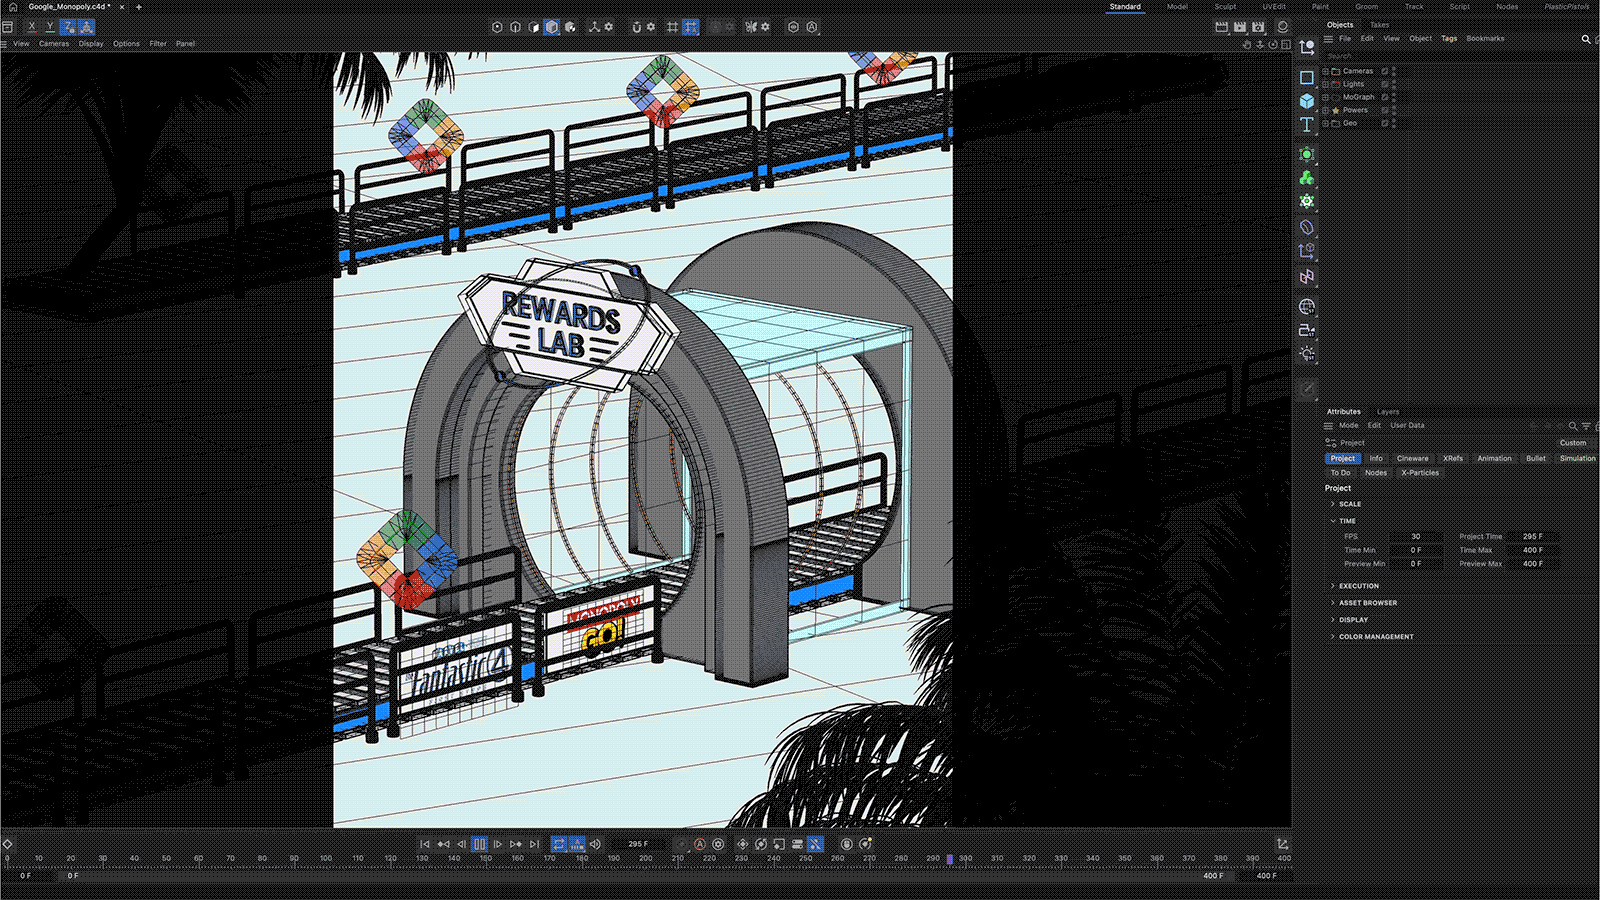
Task: Jump to the start of the animation
Action: pos(425,844)
